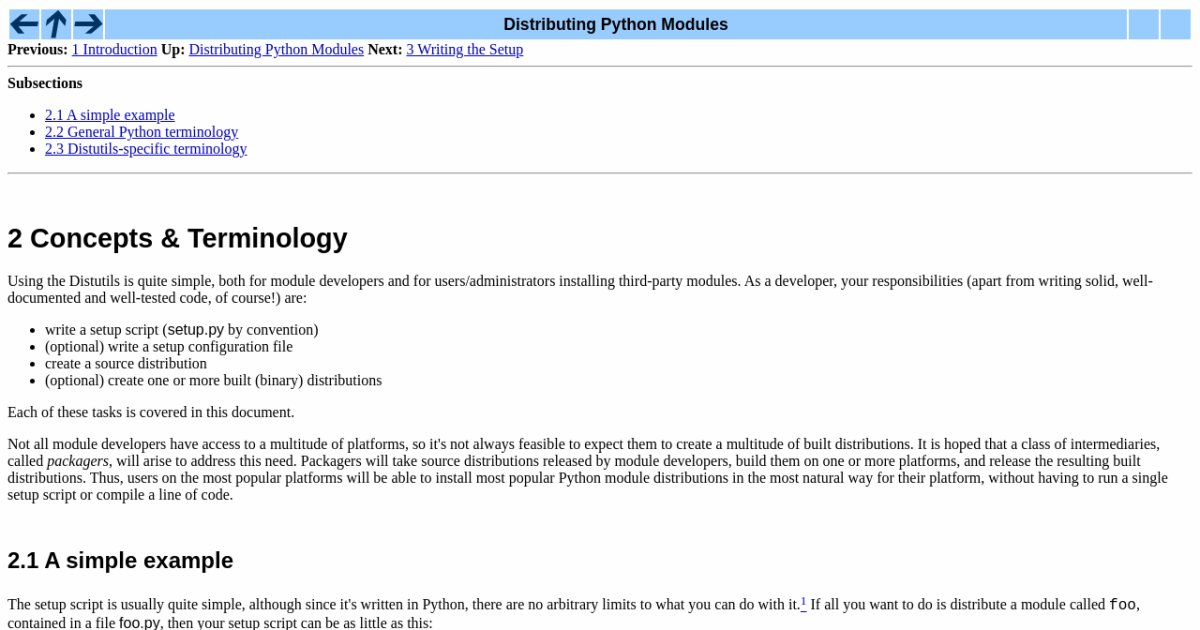Click footnote 1 superscript link
Image resolution: width=1200 pixels, height=630 pixels.
(x=803, y=601)
